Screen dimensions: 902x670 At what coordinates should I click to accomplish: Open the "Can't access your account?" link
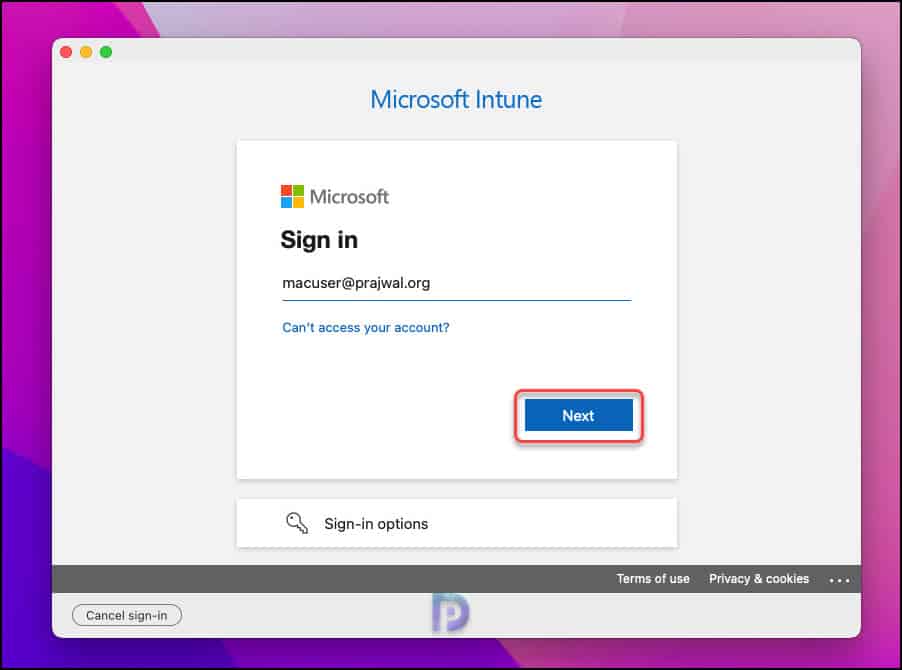click(x=365, y=328)
